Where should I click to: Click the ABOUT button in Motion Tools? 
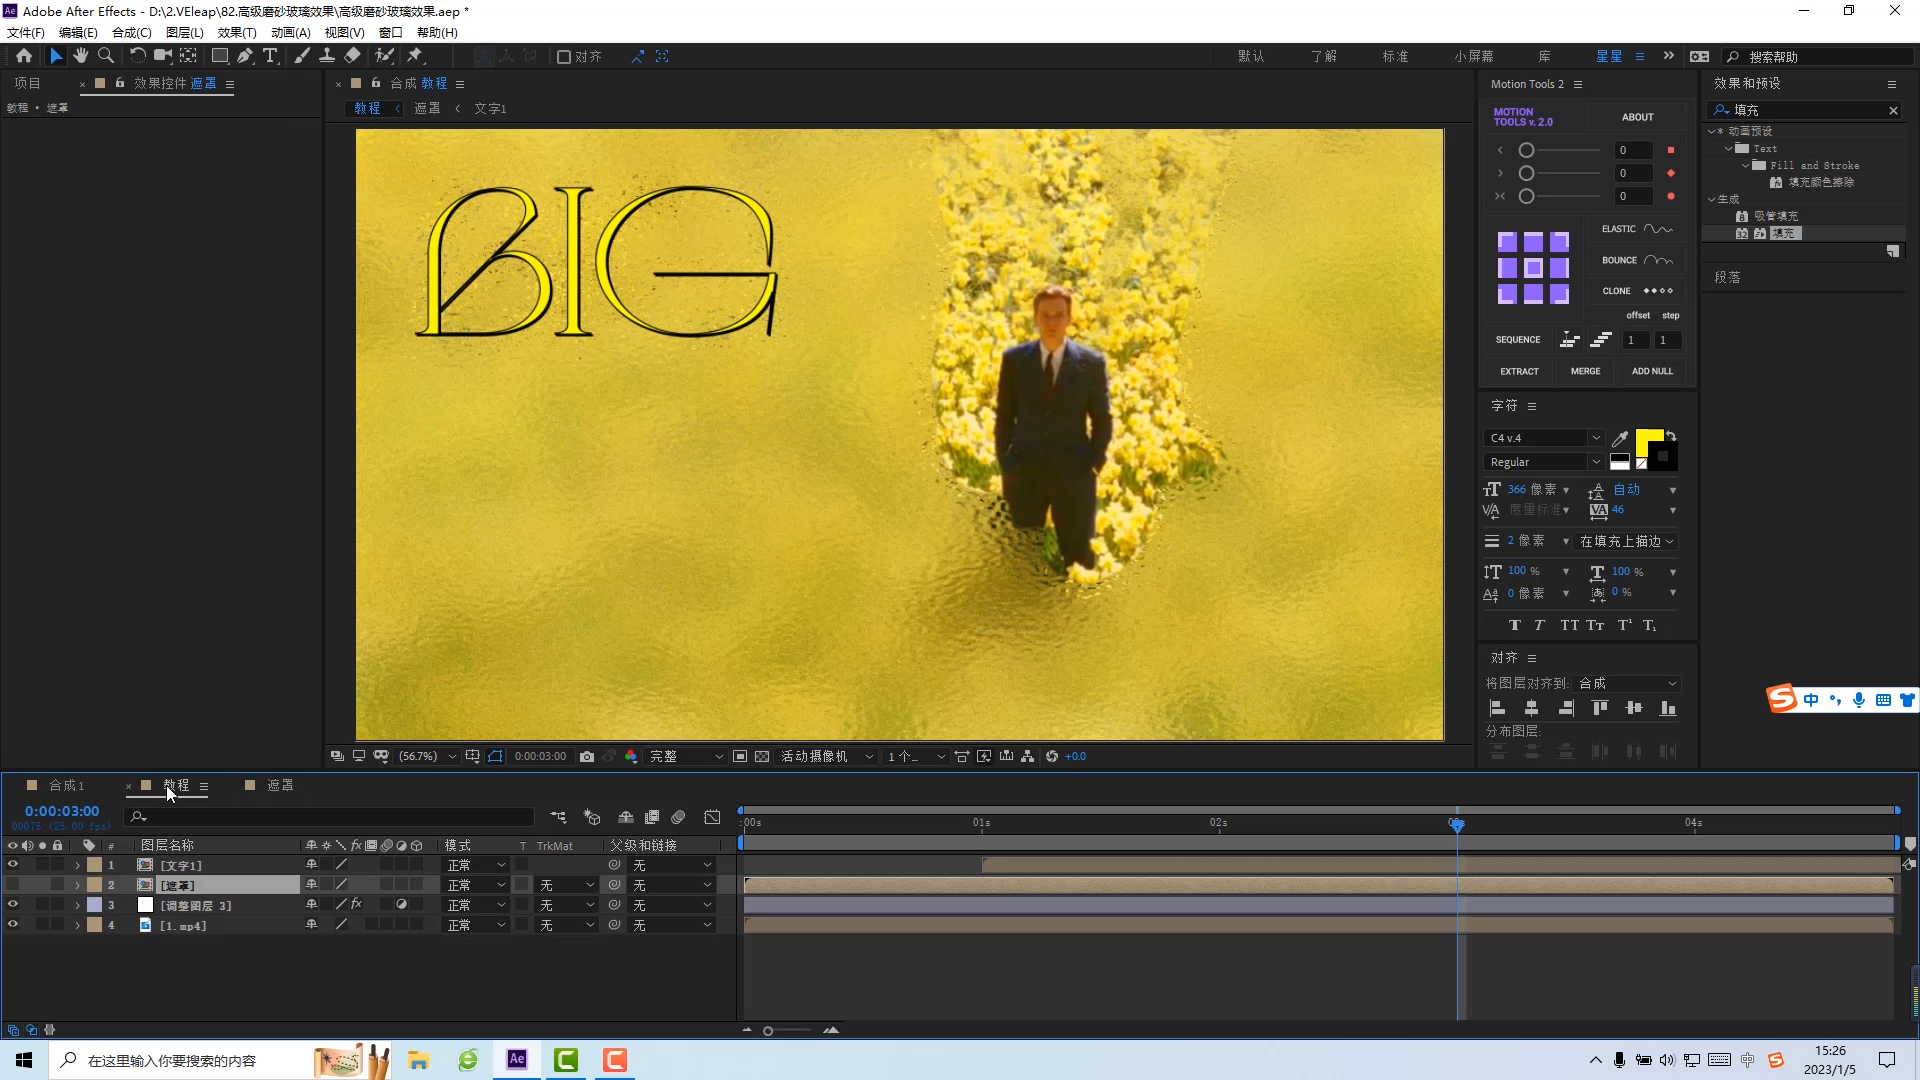[1637, 117]
